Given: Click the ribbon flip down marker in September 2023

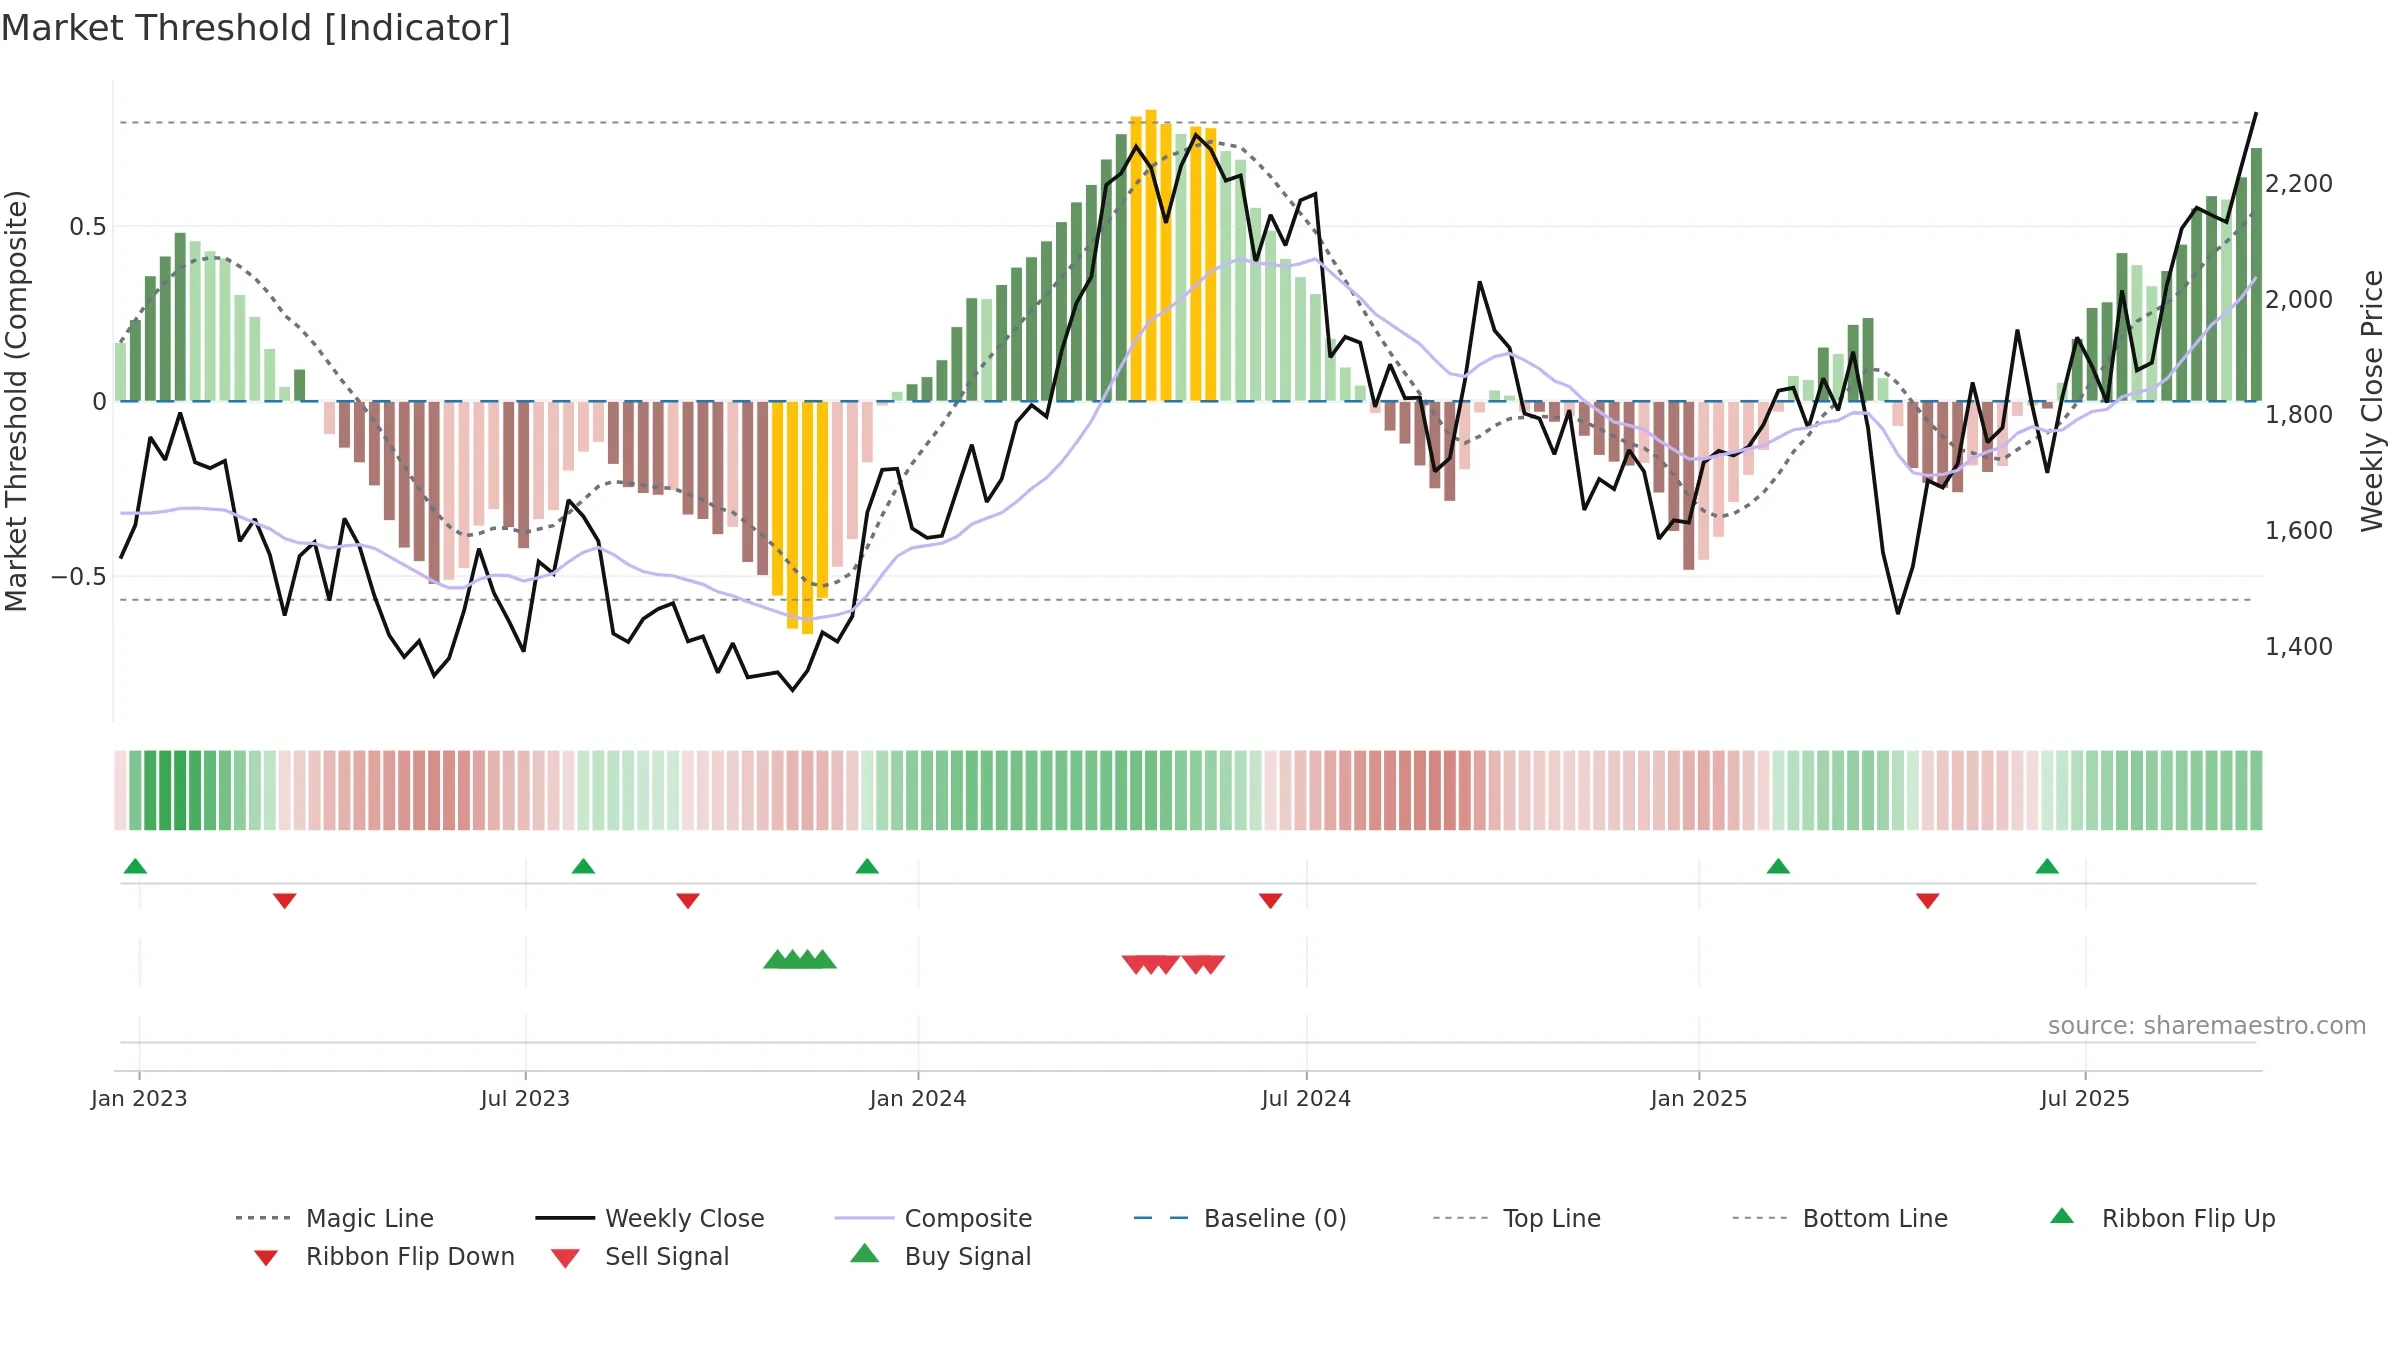Looking at the screenshot, I should point(688,901).
